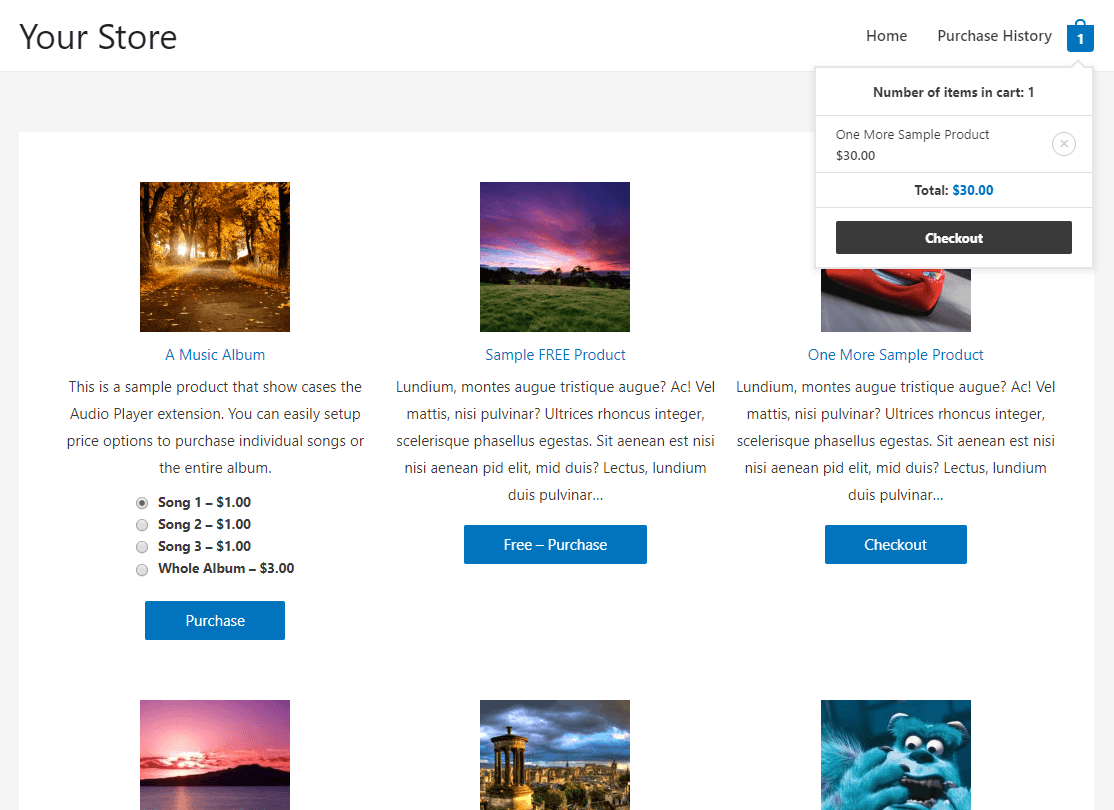The height and width of the screenshot is (810, 1114).
Task: Click Purchase under A Music Album
Action: click(x=214, y=620)
